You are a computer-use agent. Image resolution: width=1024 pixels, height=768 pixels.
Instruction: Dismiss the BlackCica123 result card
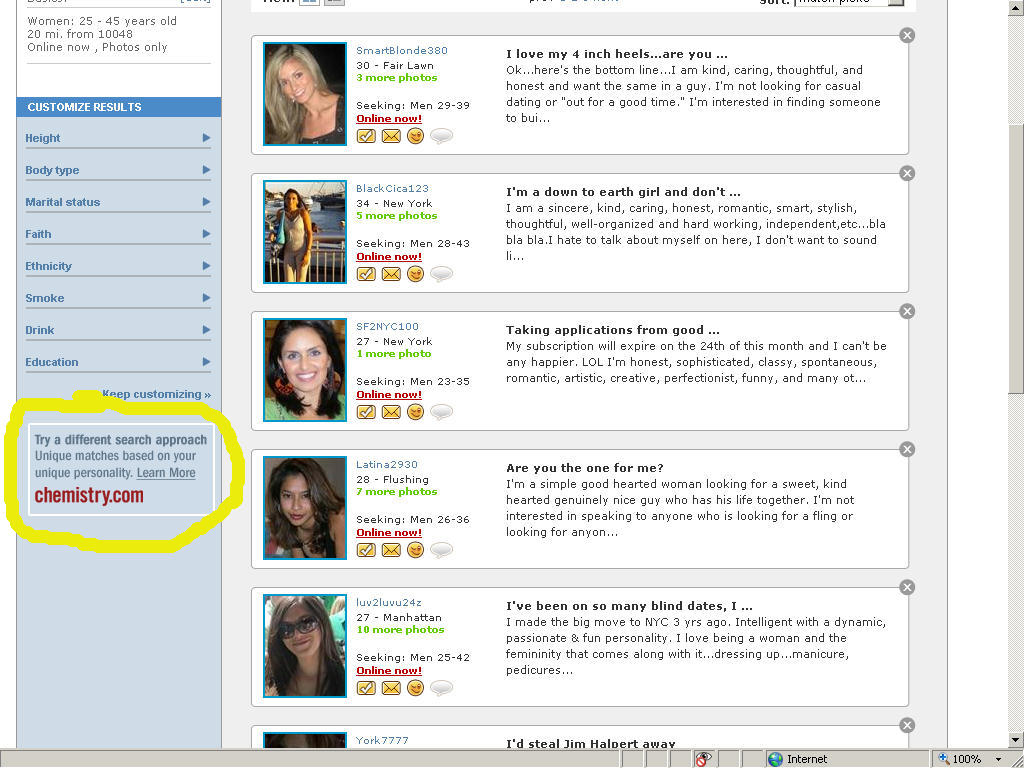coord(906,173)
